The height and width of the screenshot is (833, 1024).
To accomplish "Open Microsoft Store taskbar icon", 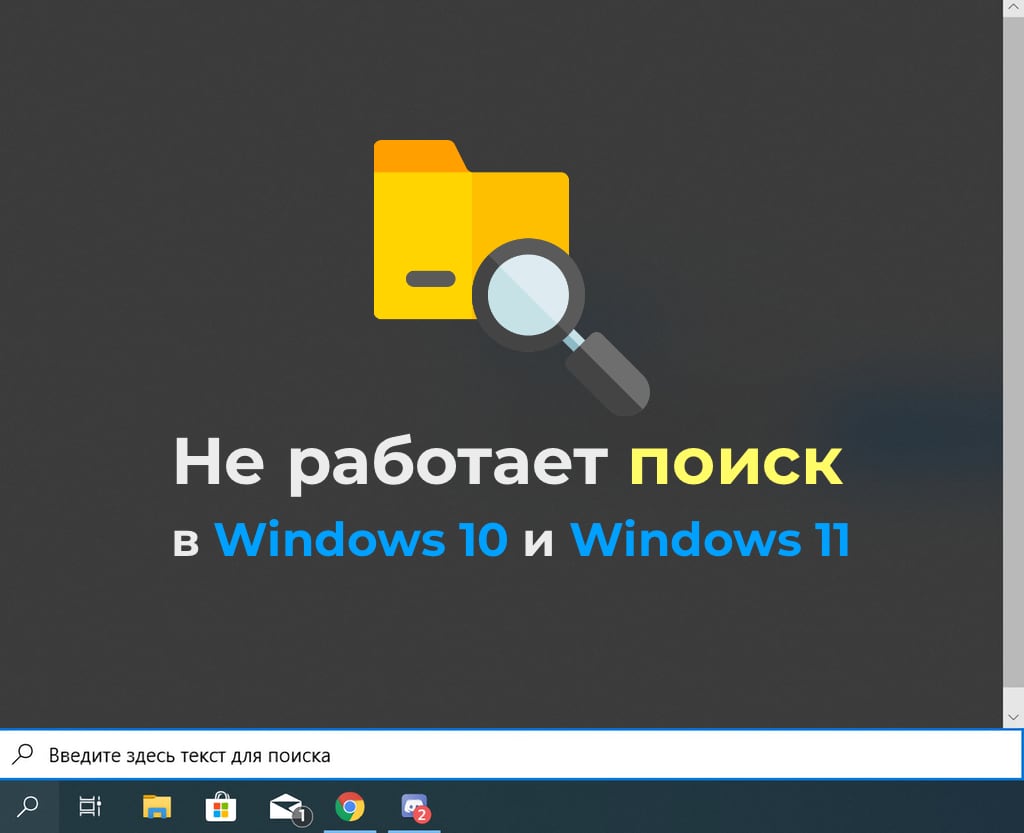I will click(221, 807).
